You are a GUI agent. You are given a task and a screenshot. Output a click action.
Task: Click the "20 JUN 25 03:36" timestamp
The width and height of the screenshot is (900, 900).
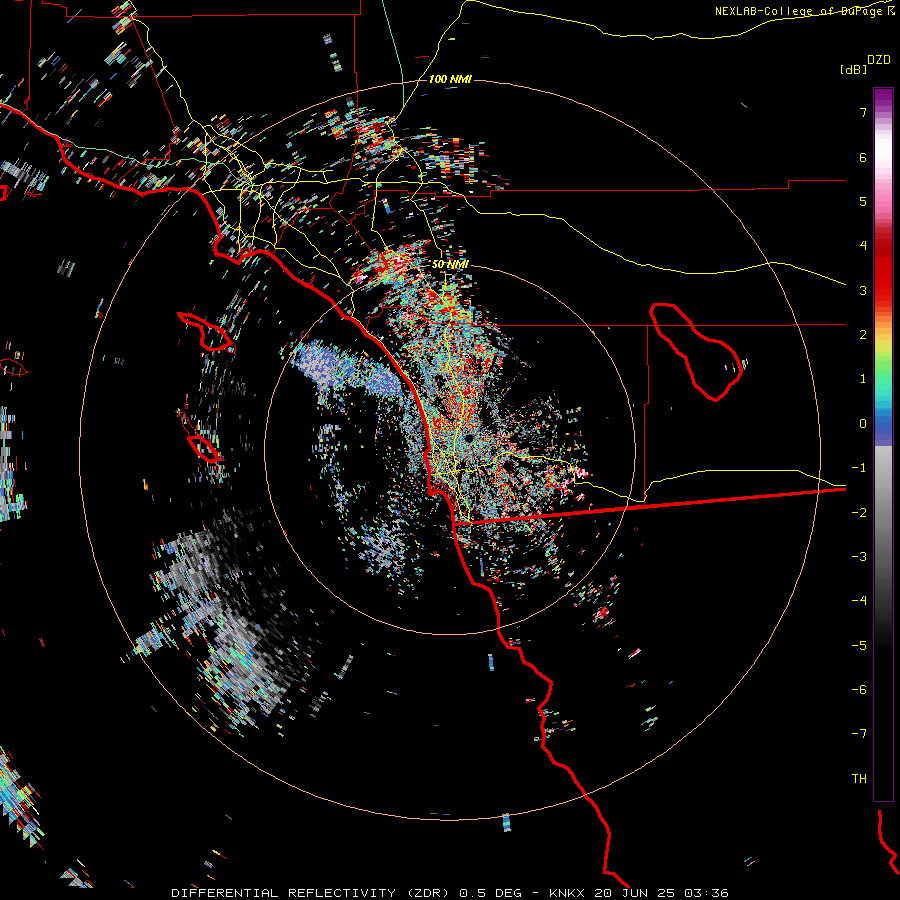click(661, 893)
